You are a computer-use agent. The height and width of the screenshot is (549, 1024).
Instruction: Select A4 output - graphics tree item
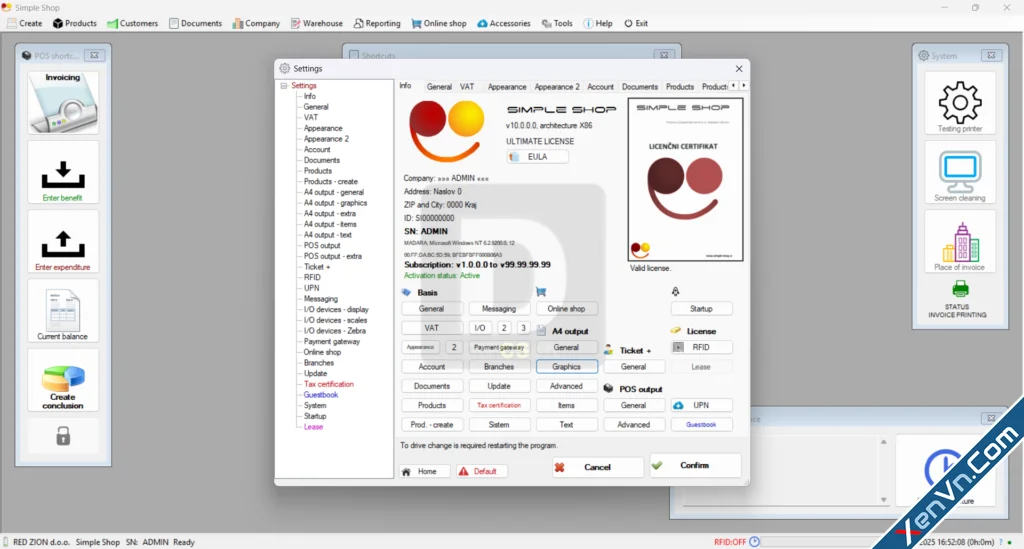[x=335, y=203]
